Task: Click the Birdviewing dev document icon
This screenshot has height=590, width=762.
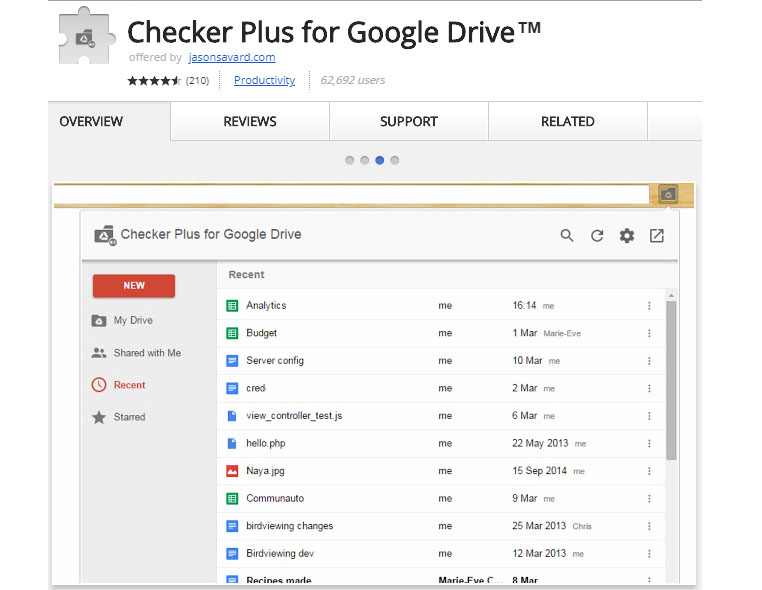Action: click(232, 554)
